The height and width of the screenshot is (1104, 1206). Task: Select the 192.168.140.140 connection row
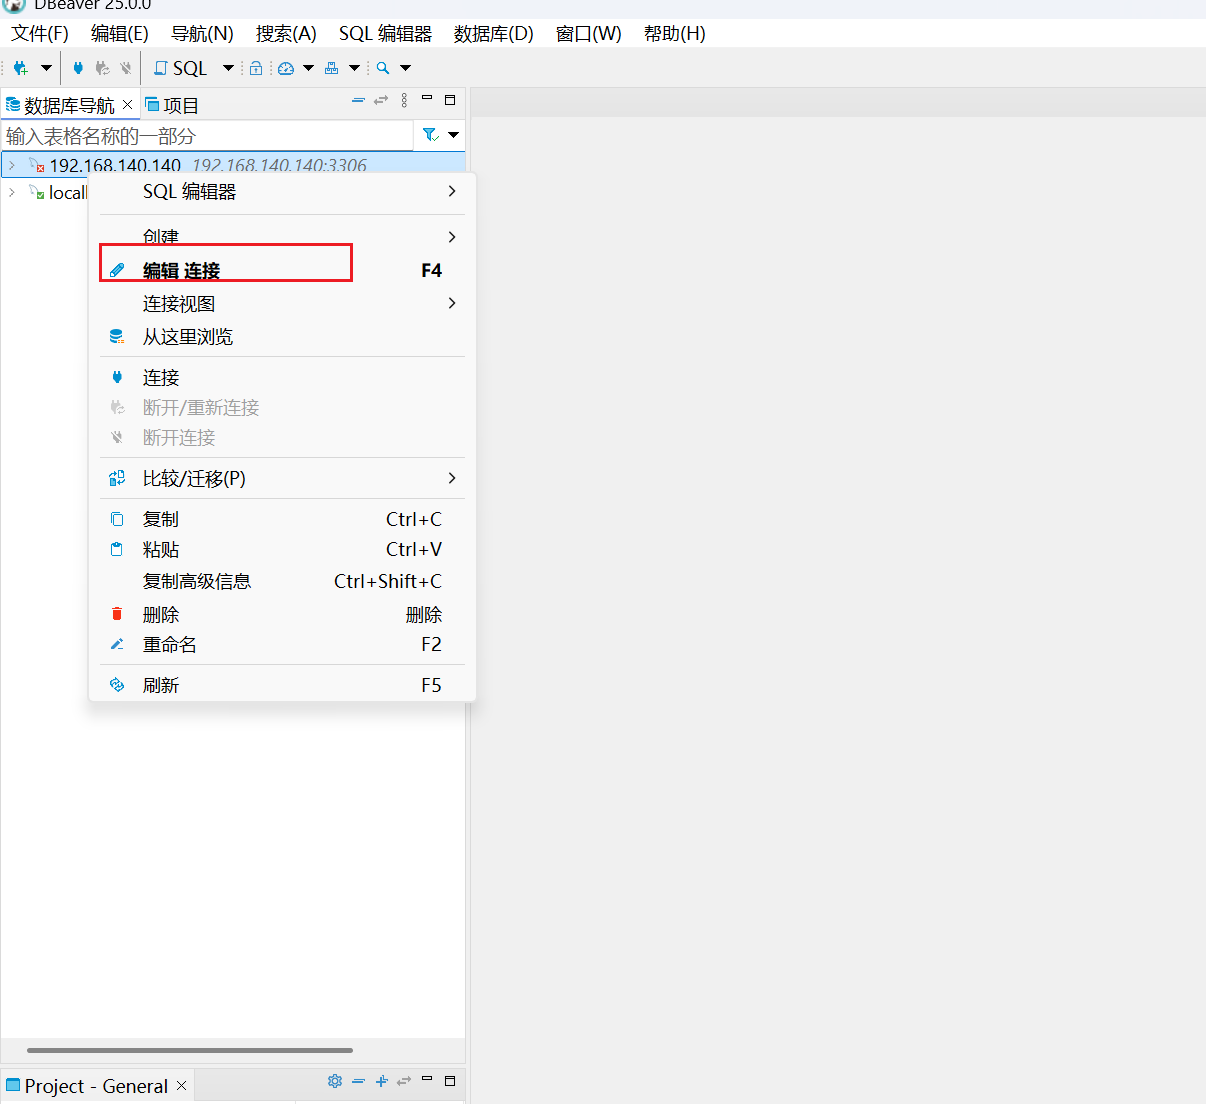(233, 165)
